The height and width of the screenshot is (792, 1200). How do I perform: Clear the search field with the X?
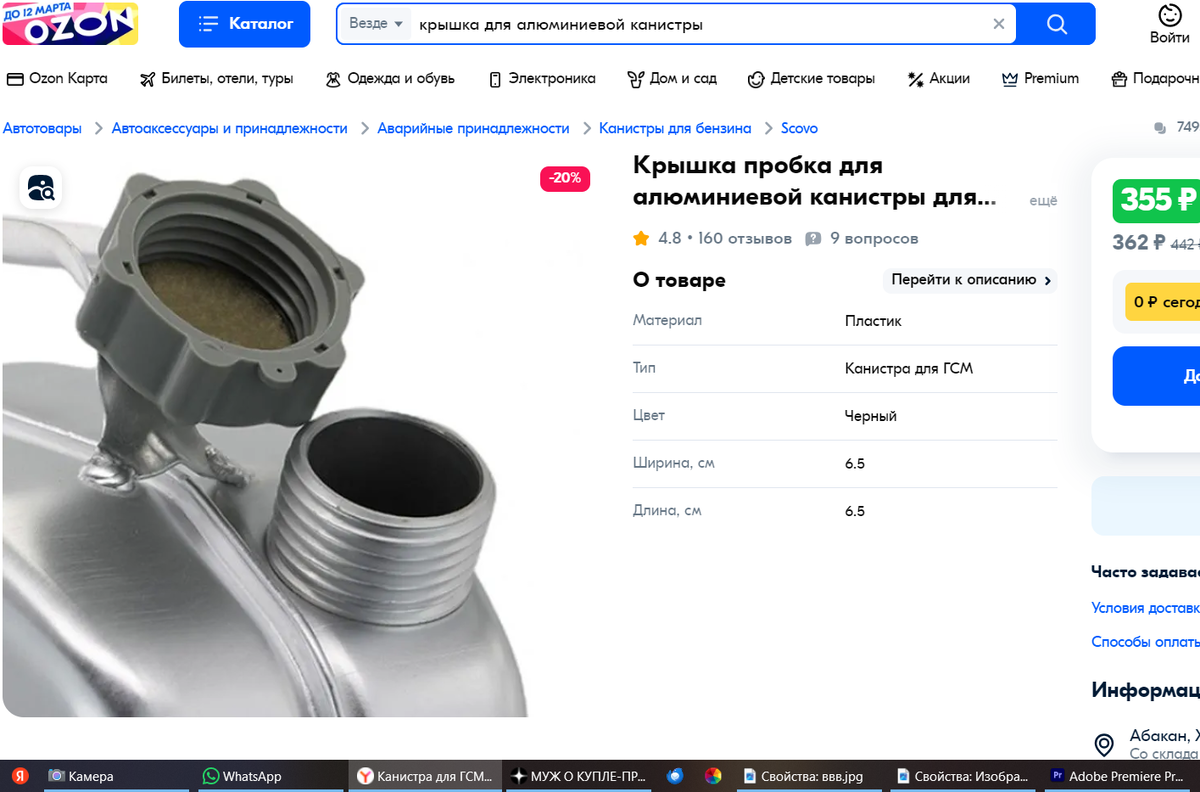click(x=998, y=23)
